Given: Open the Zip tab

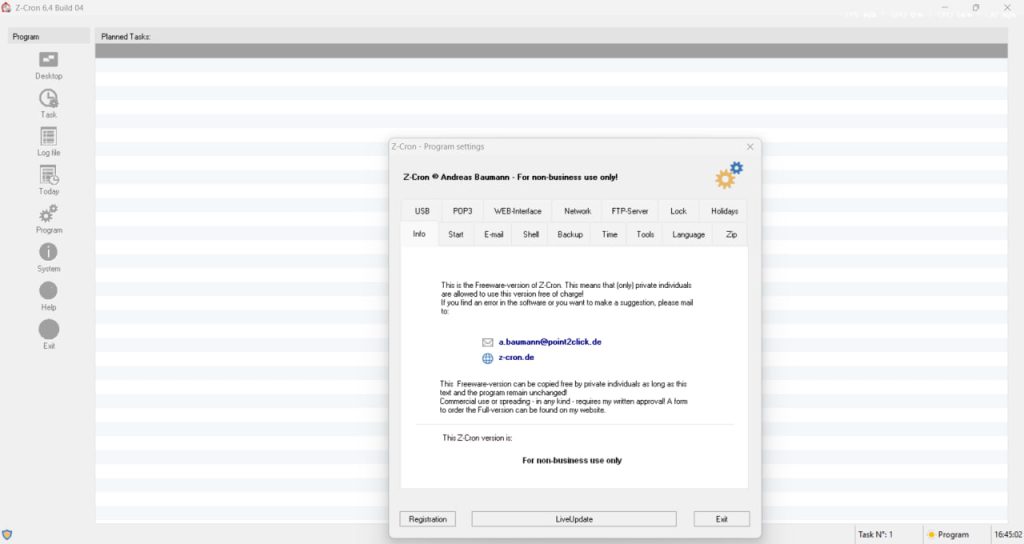Looking at the screenshot, I should [731, 234].
